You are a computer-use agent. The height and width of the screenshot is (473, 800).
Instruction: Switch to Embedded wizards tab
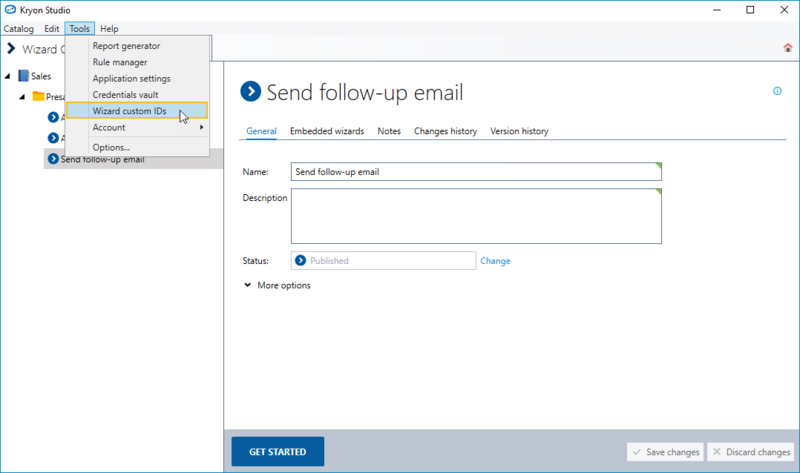coord(327,131)
